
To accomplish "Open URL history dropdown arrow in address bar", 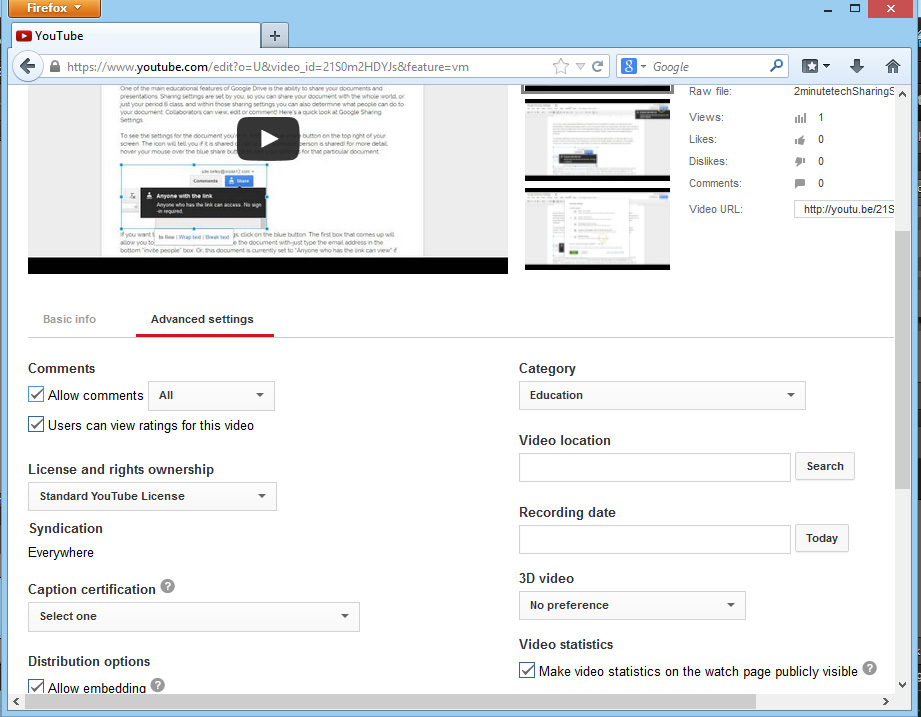I will (x=580, y=66).
